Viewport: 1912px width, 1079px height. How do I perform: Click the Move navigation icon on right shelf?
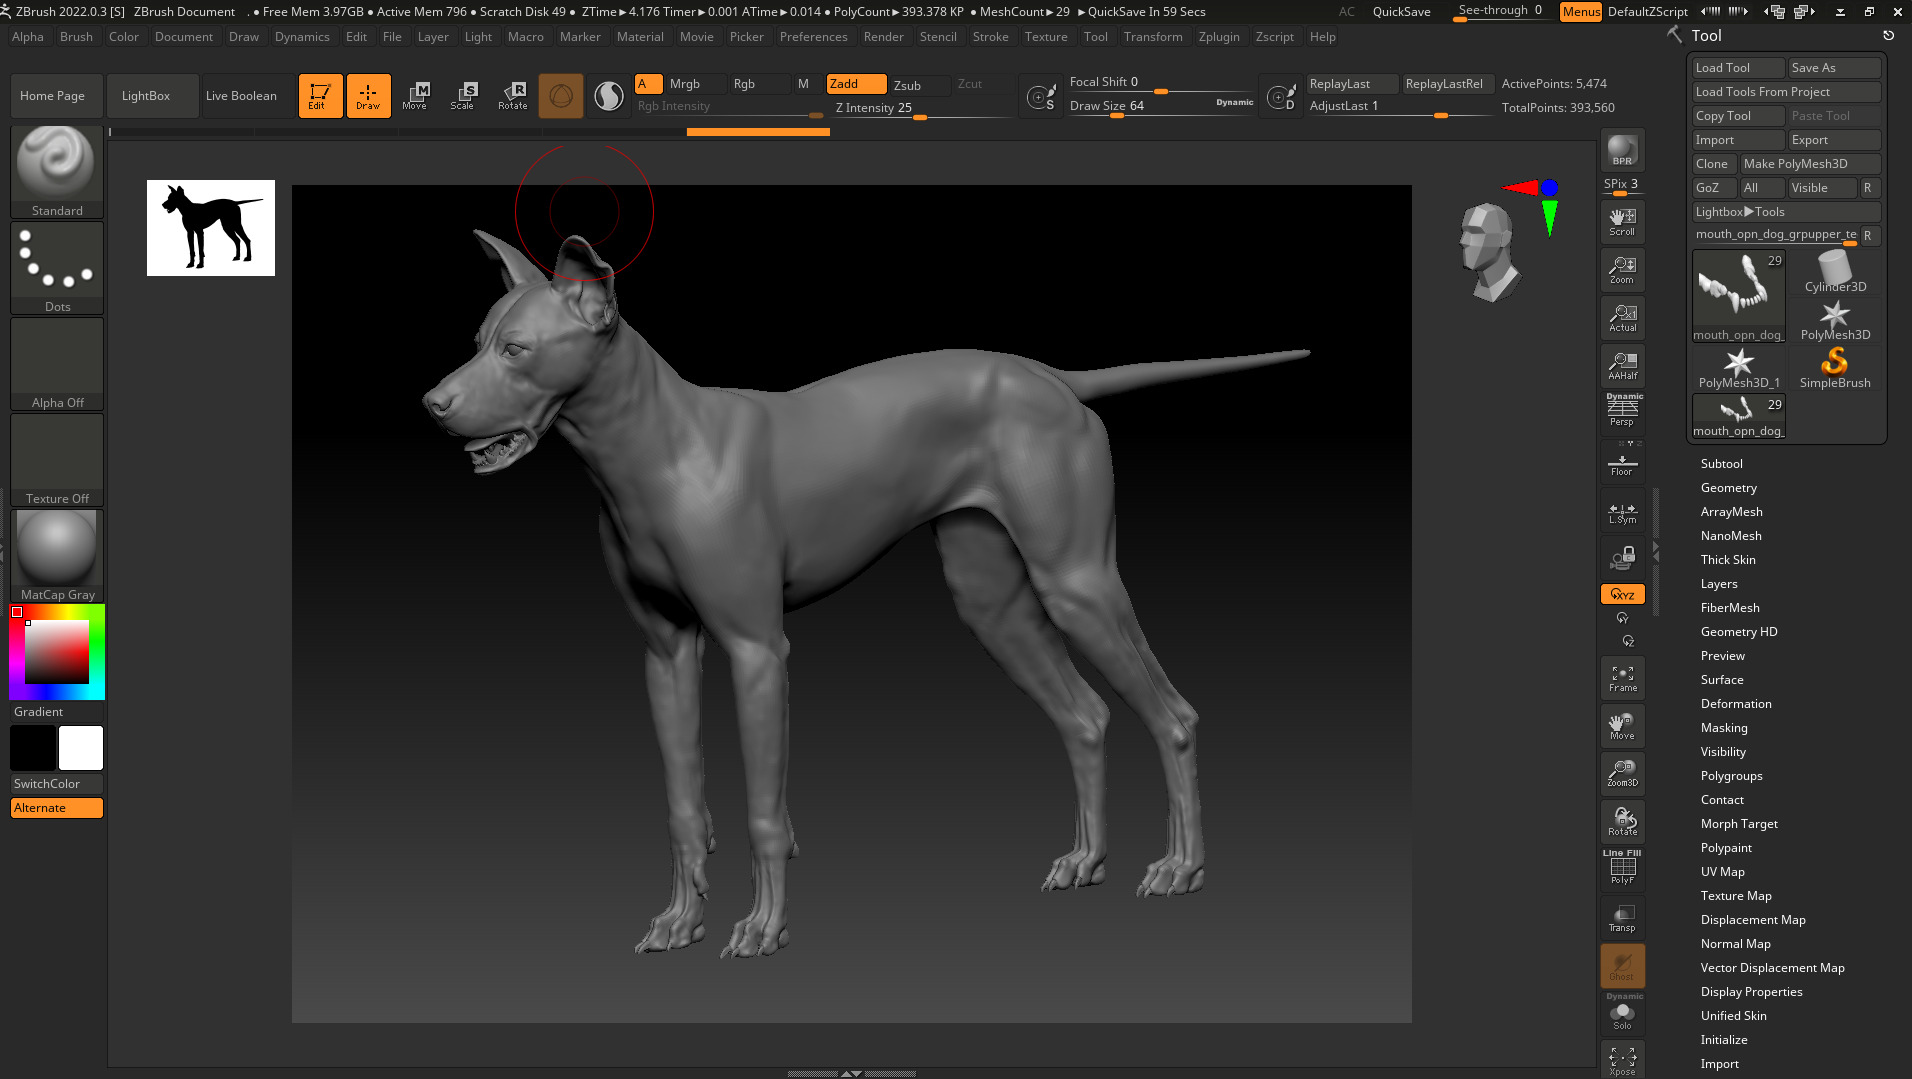point(1622,726)
